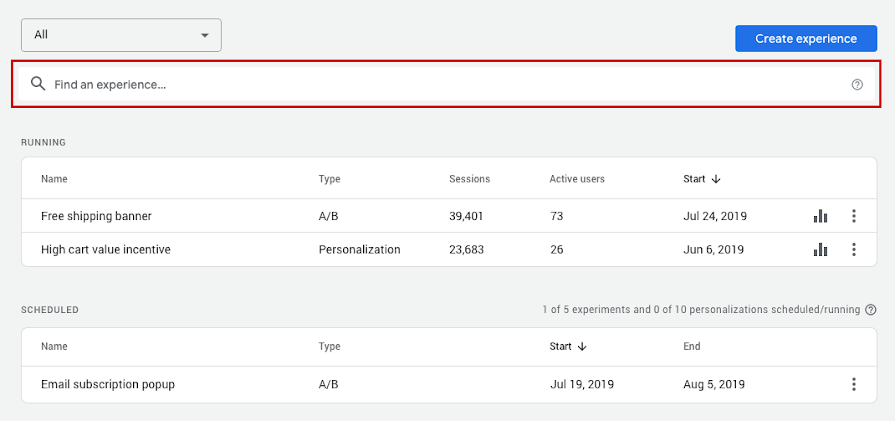Open more options for Email subscription popup
The width and height of the screenshot is (895, 421).
tap(853, 384)
